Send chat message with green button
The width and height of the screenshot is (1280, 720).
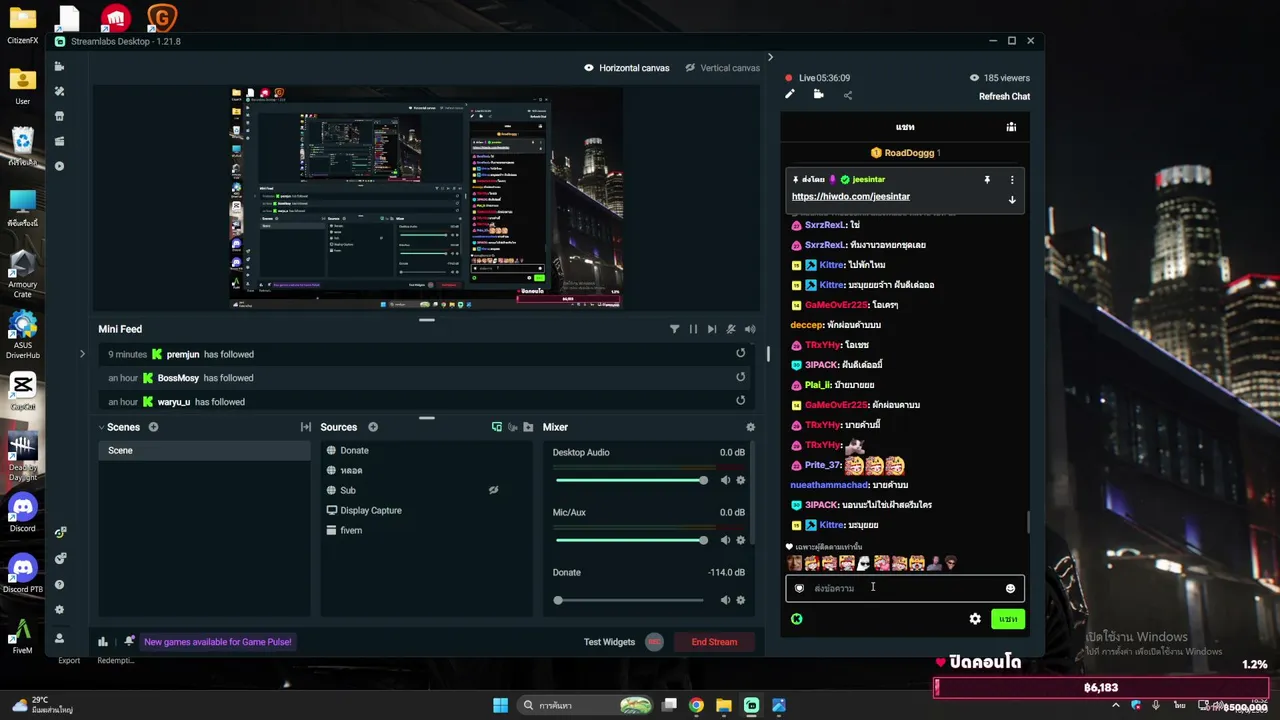tap(1008, 619)
